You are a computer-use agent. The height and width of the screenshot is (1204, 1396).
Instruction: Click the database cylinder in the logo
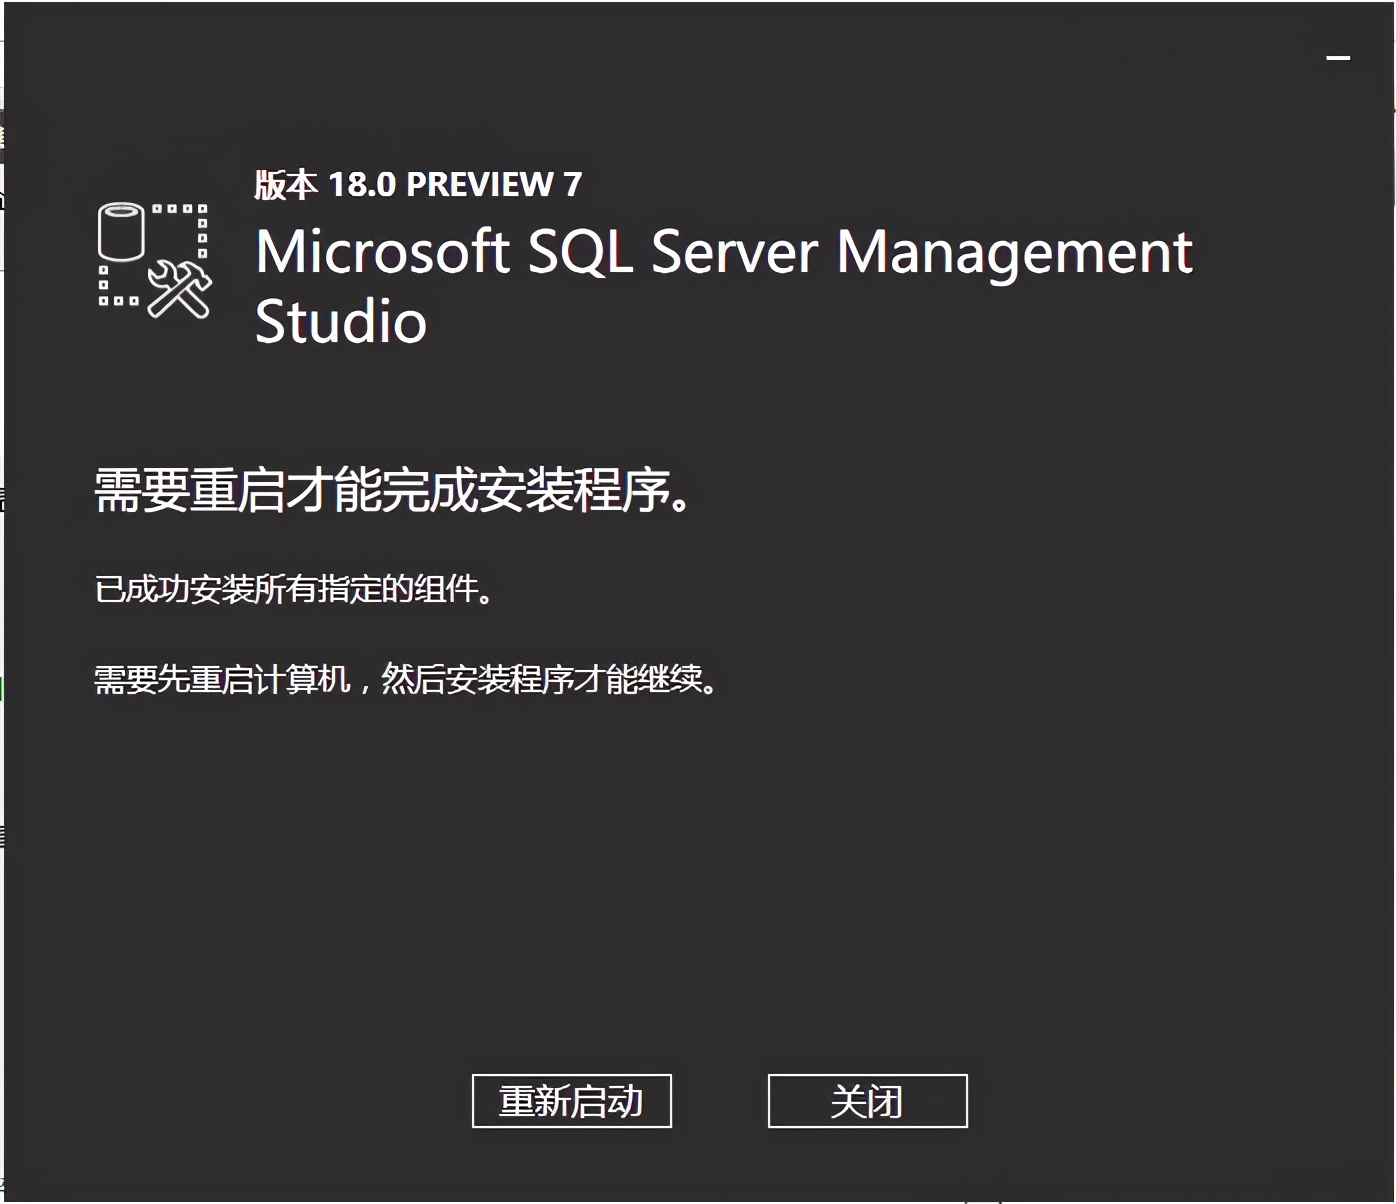[122, 232]
